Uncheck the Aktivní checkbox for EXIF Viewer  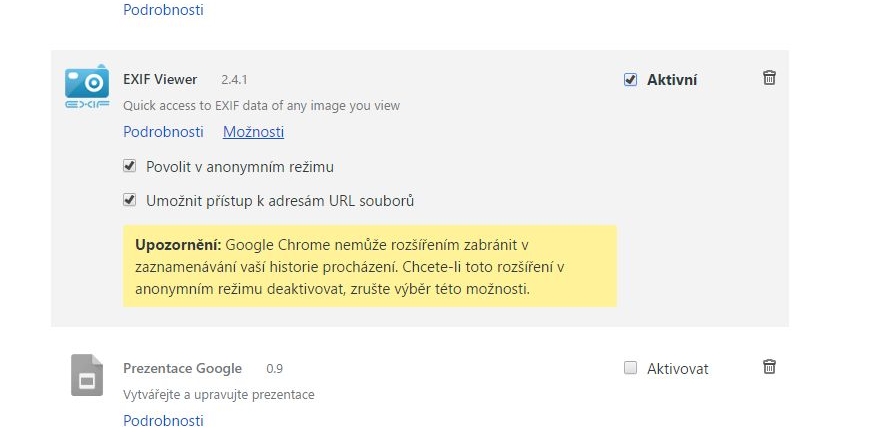(x=630, y=80)
